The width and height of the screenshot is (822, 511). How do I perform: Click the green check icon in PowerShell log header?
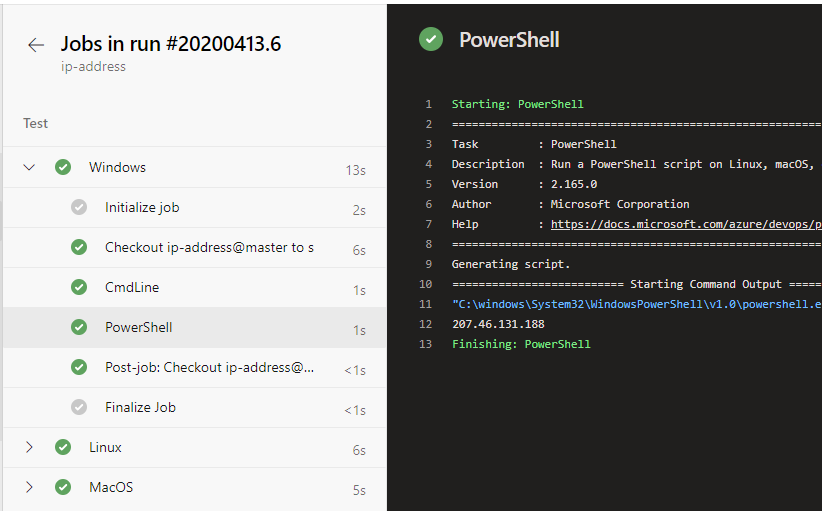coord(431,39)
